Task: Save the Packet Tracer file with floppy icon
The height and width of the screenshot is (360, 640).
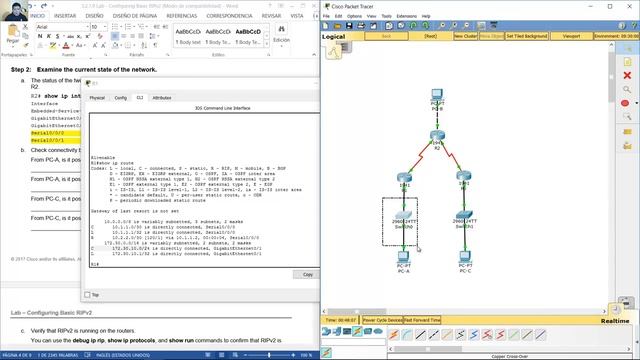Action: [349, 26]
